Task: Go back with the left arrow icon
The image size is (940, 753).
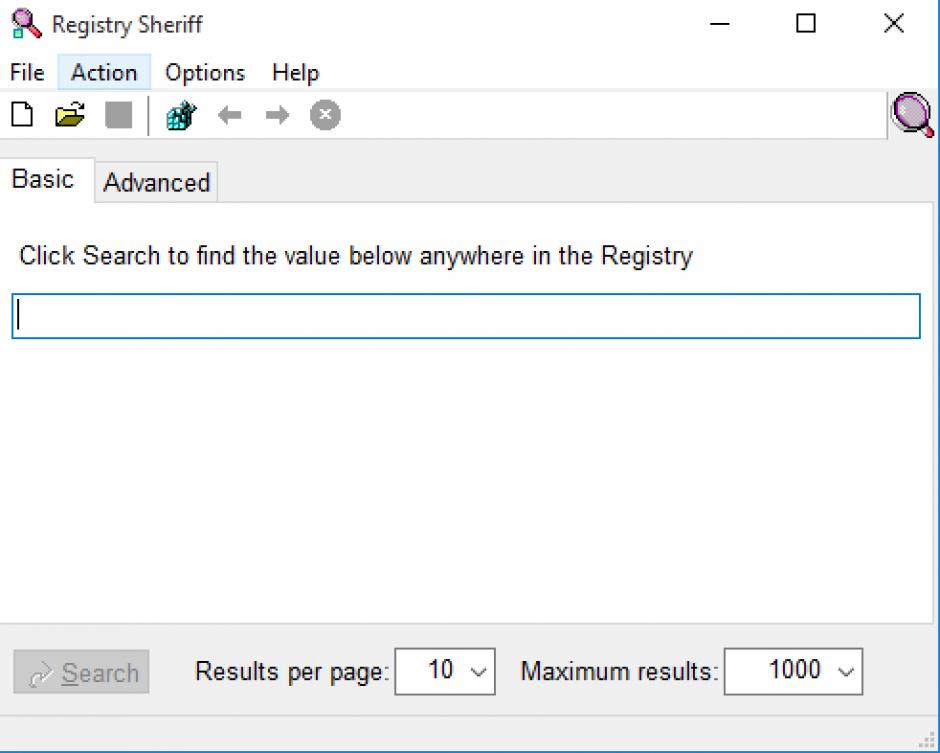Action: coord(230,115)
